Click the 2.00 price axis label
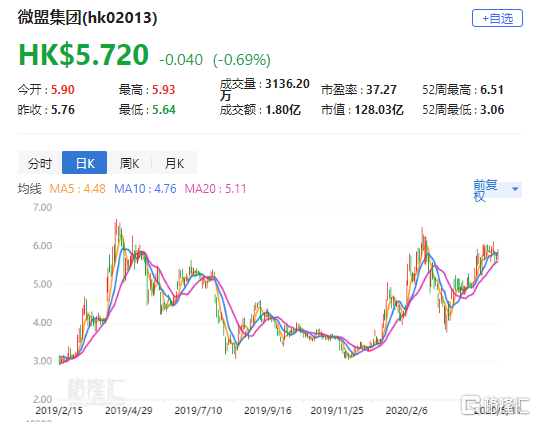The height and width of the screenshot is (422, 536). 42,399
